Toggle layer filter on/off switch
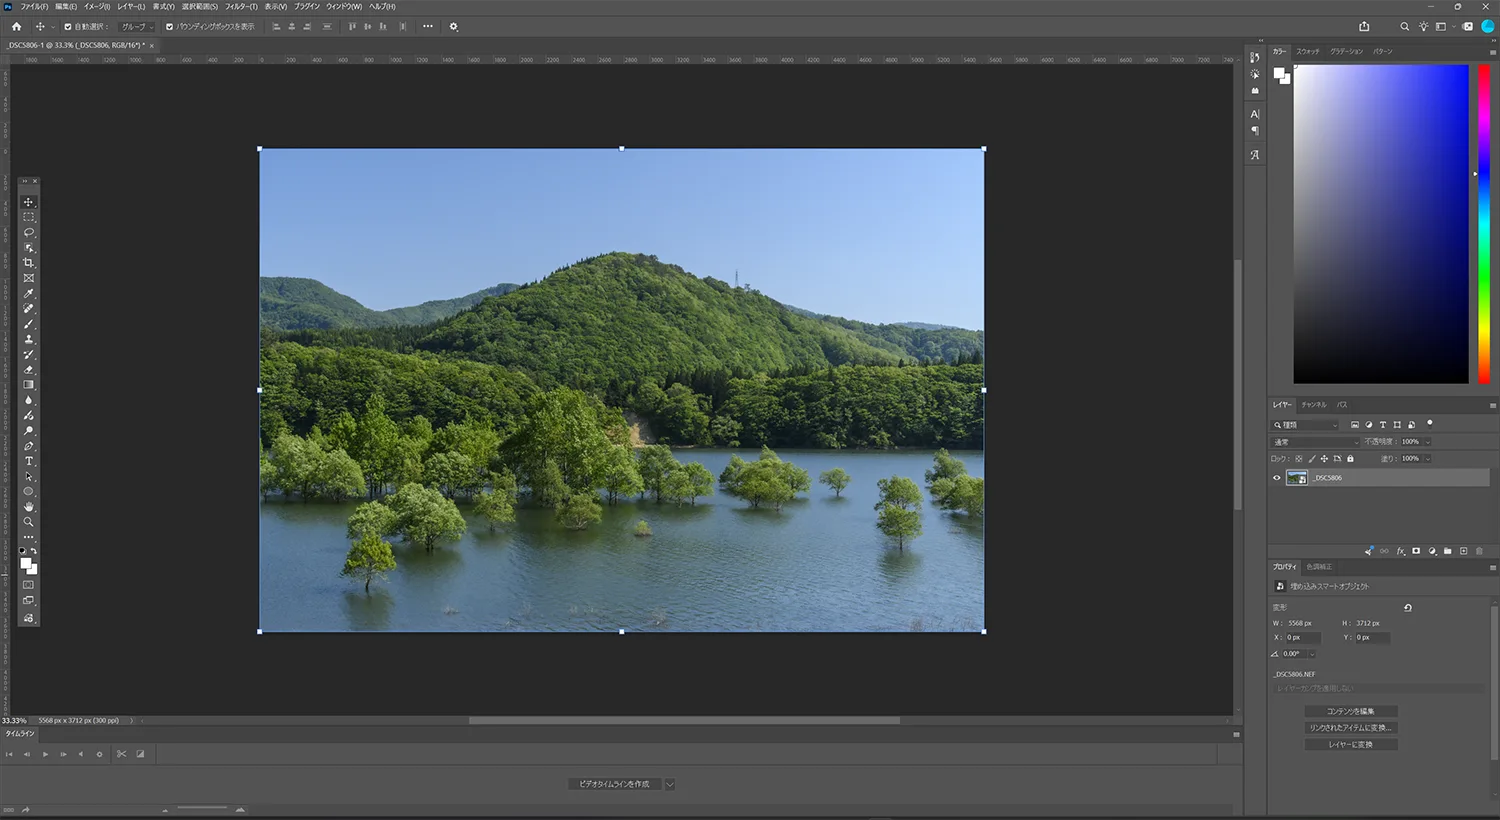This screenshot has width=1500, height=820. click(x=1430, y=423)
